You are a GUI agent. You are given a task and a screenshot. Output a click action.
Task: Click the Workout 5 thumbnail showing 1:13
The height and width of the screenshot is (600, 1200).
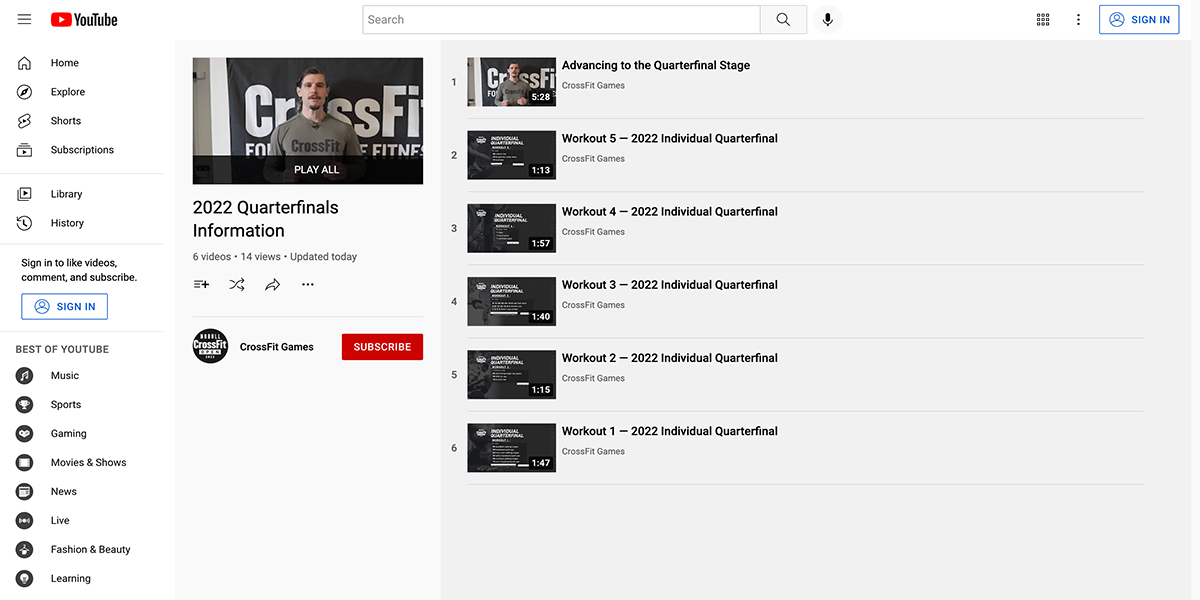511,155
